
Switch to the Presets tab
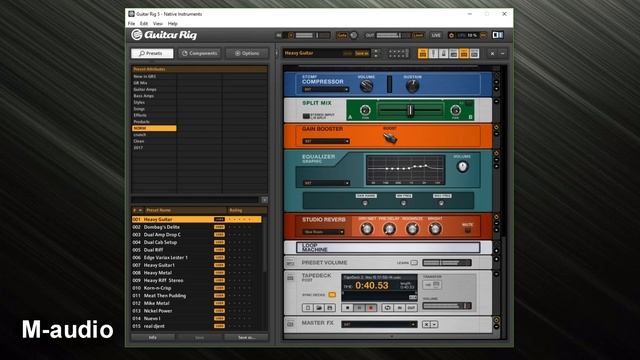pyautogui.click(x=152, y=53)
